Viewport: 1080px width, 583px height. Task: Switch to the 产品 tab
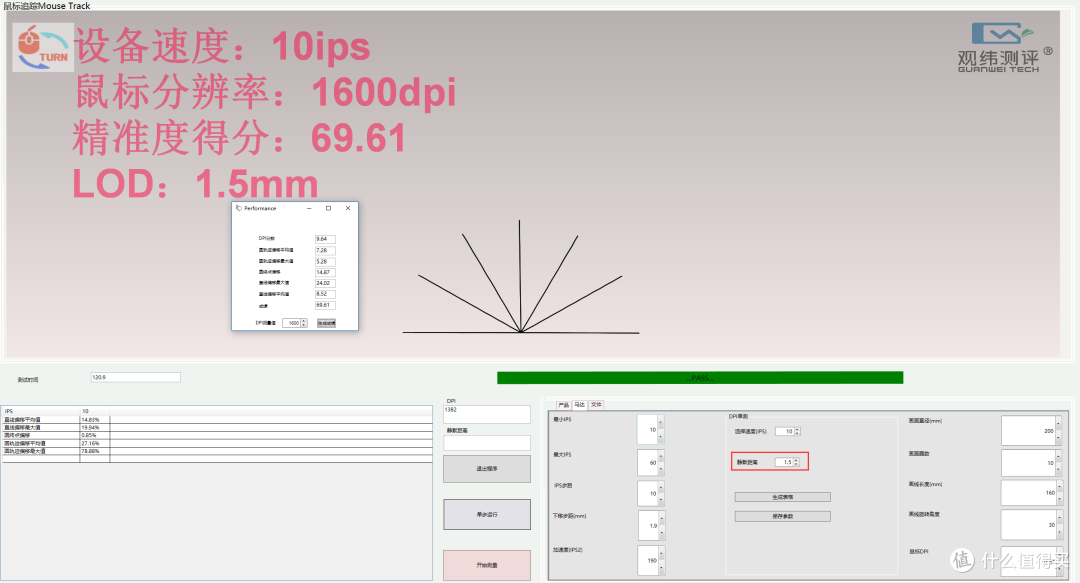(564, 405)
